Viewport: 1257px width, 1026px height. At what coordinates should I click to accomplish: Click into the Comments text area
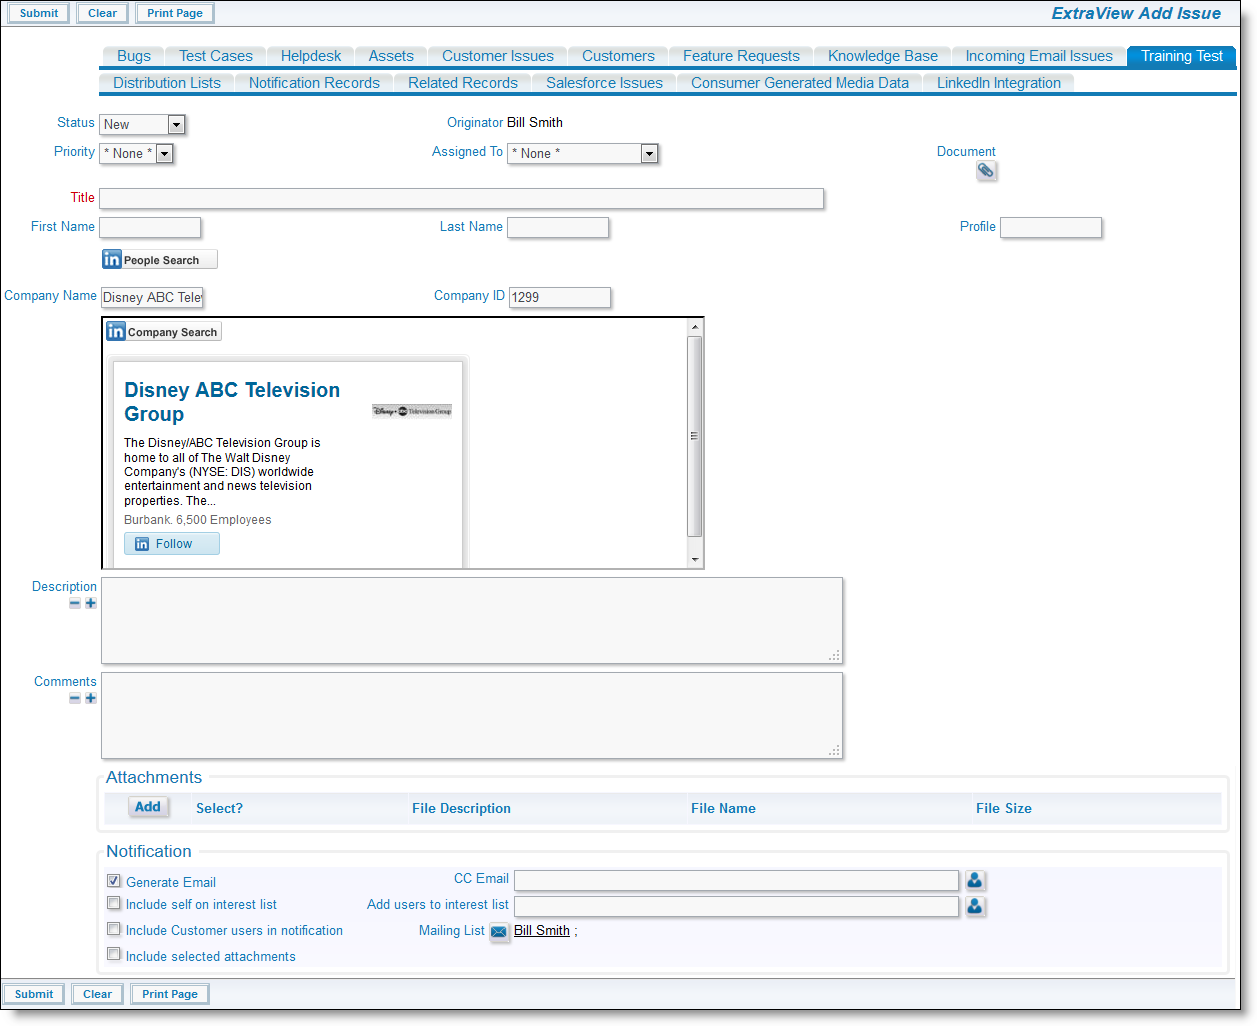(472, 715)
